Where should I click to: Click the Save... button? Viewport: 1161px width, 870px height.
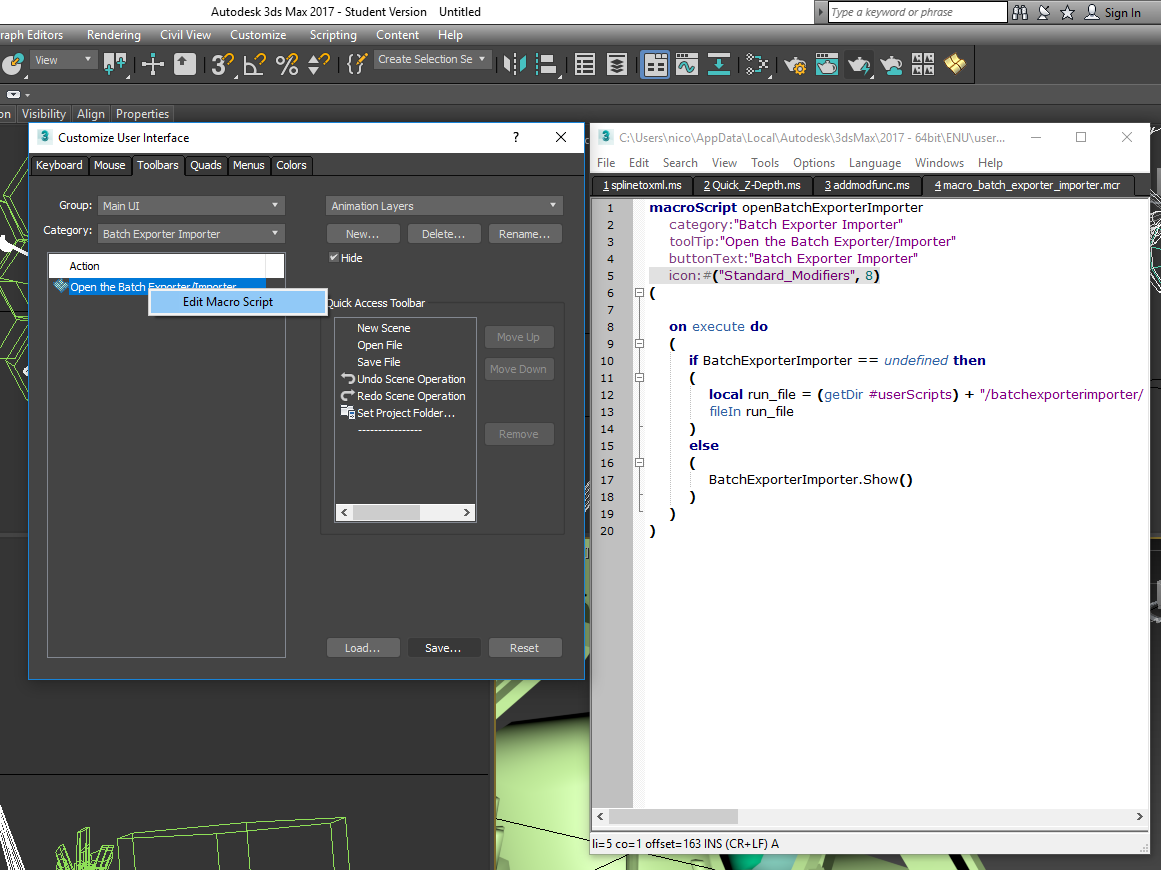pyautogui.click(x=444, y=648)
